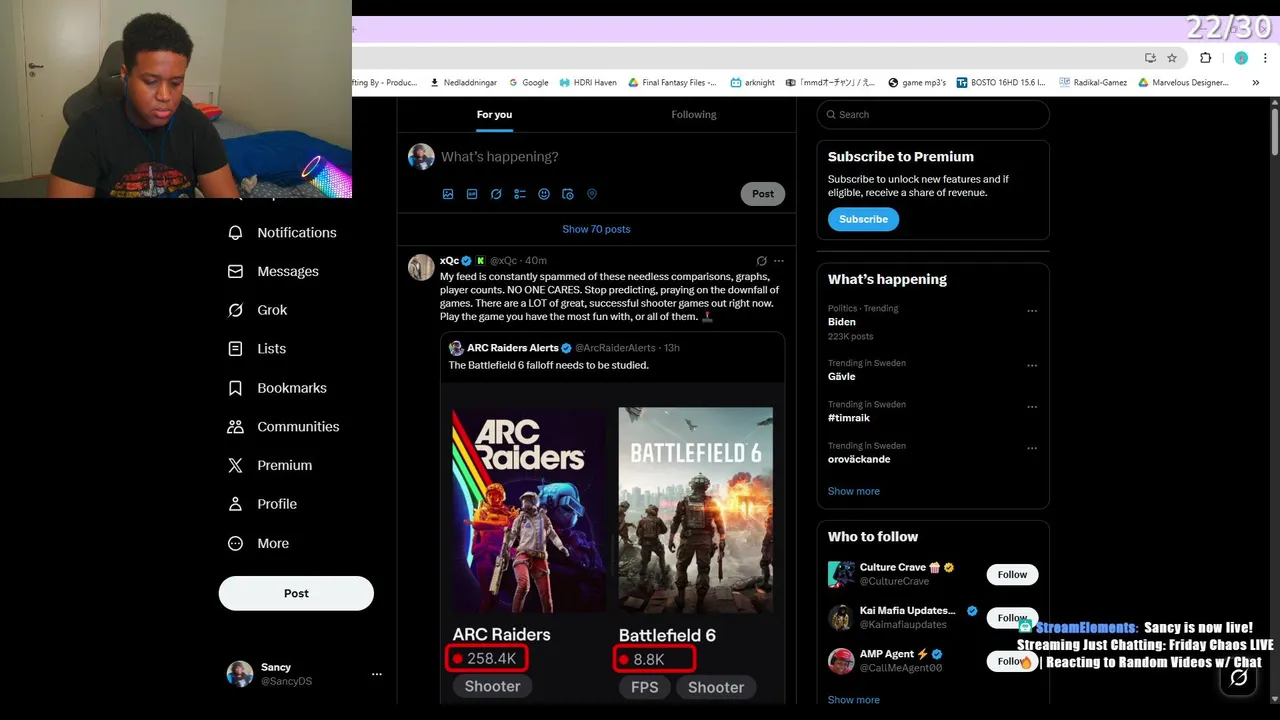Expand the More sidebar menu
The width and height of the screenshot is (1280, 720).
(x=258, y=543)
